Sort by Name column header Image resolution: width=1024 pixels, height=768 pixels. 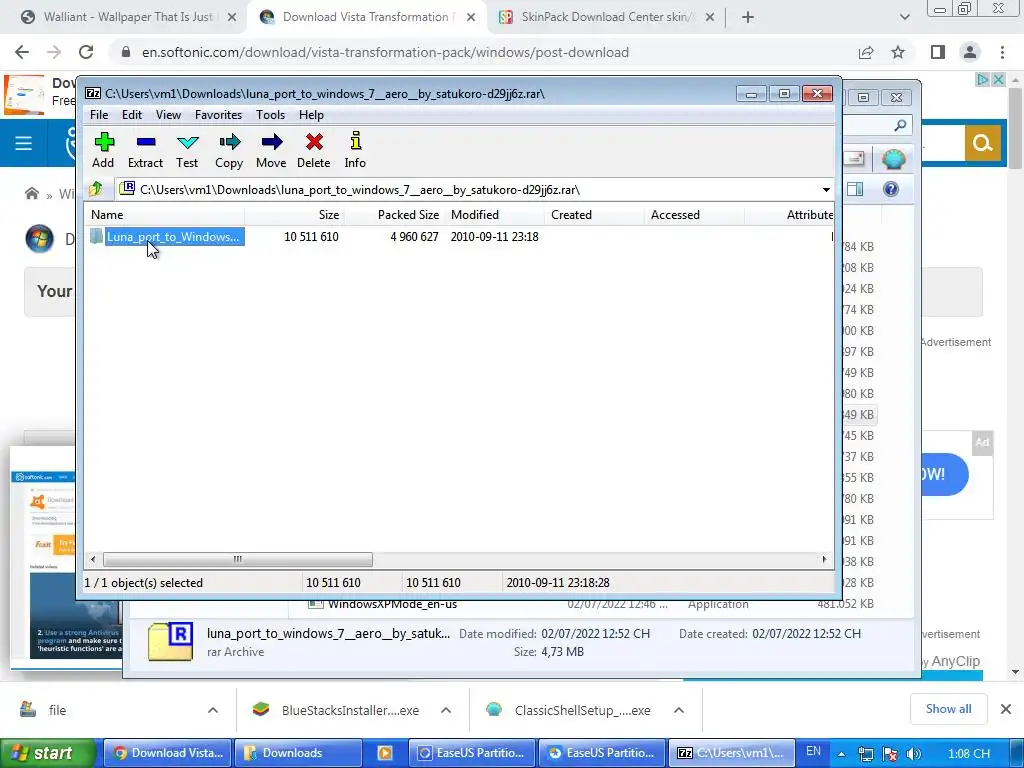click(x=165, y=215)
